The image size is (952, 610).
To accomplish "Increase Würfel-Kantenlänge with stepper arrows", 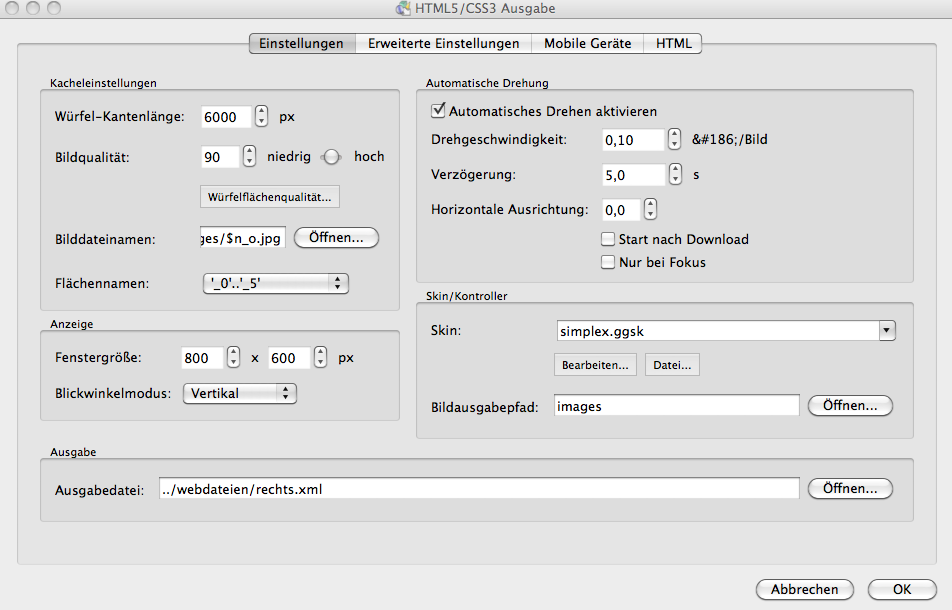I will 262,111.
